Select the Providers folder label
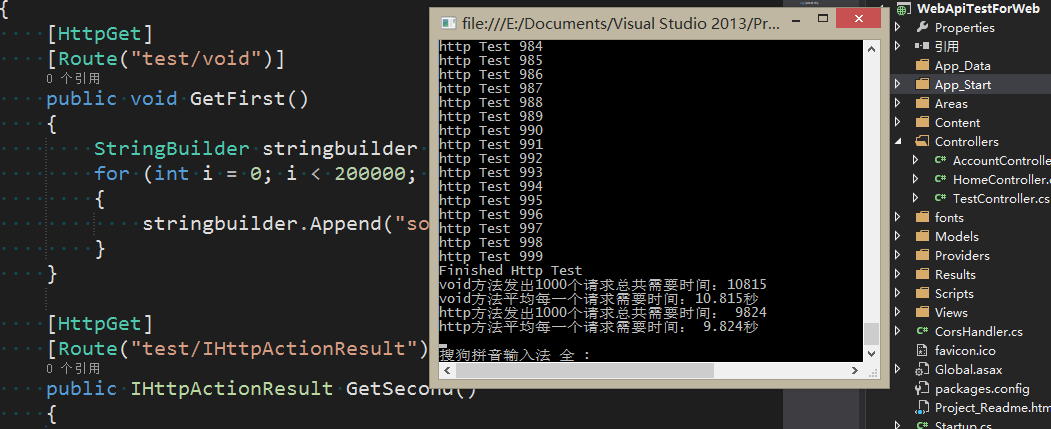 tap(962, 255)
